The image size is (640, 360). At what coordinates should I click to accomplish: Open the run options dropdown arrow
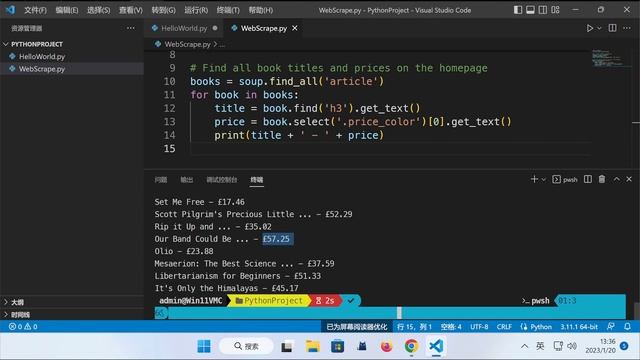pyautogui.click(x=599, y=28)
